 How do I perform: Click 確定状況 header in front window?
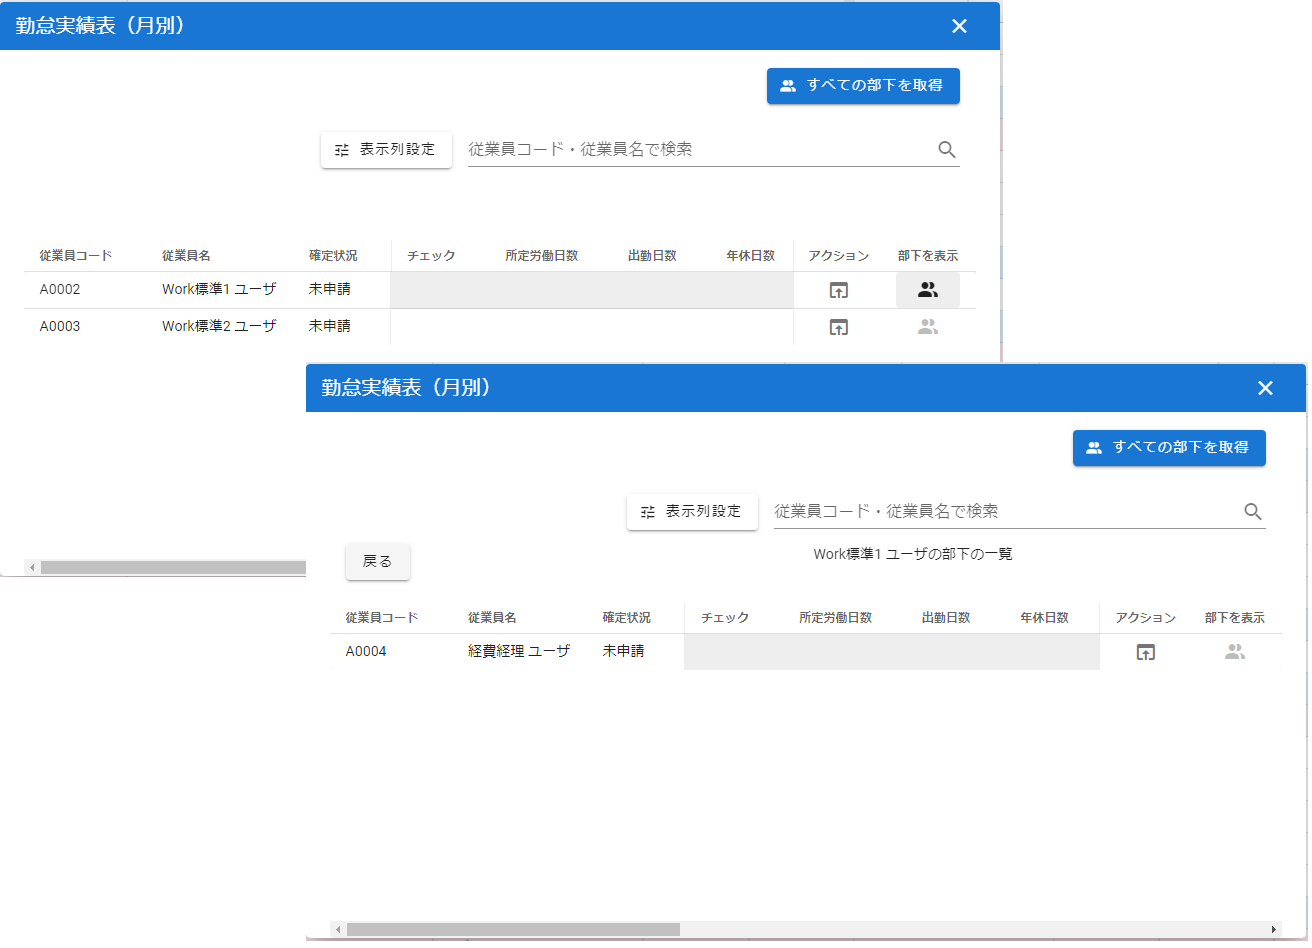627,618
